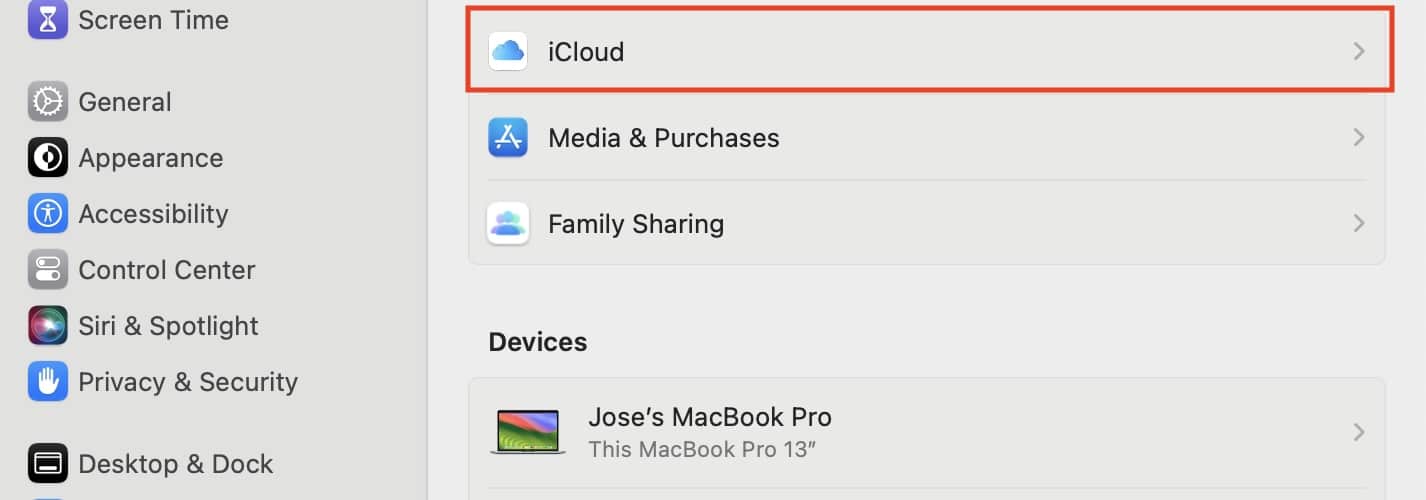Click the iCloud cloud icon
Screen dimensions: 1426x500
point(508,51)
